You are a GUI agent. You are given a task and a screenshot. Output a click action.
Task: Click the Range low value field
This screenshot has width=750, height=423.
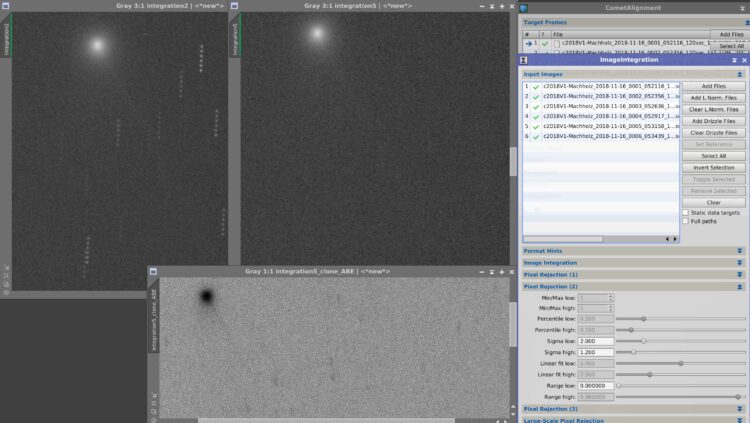point(596,386)
